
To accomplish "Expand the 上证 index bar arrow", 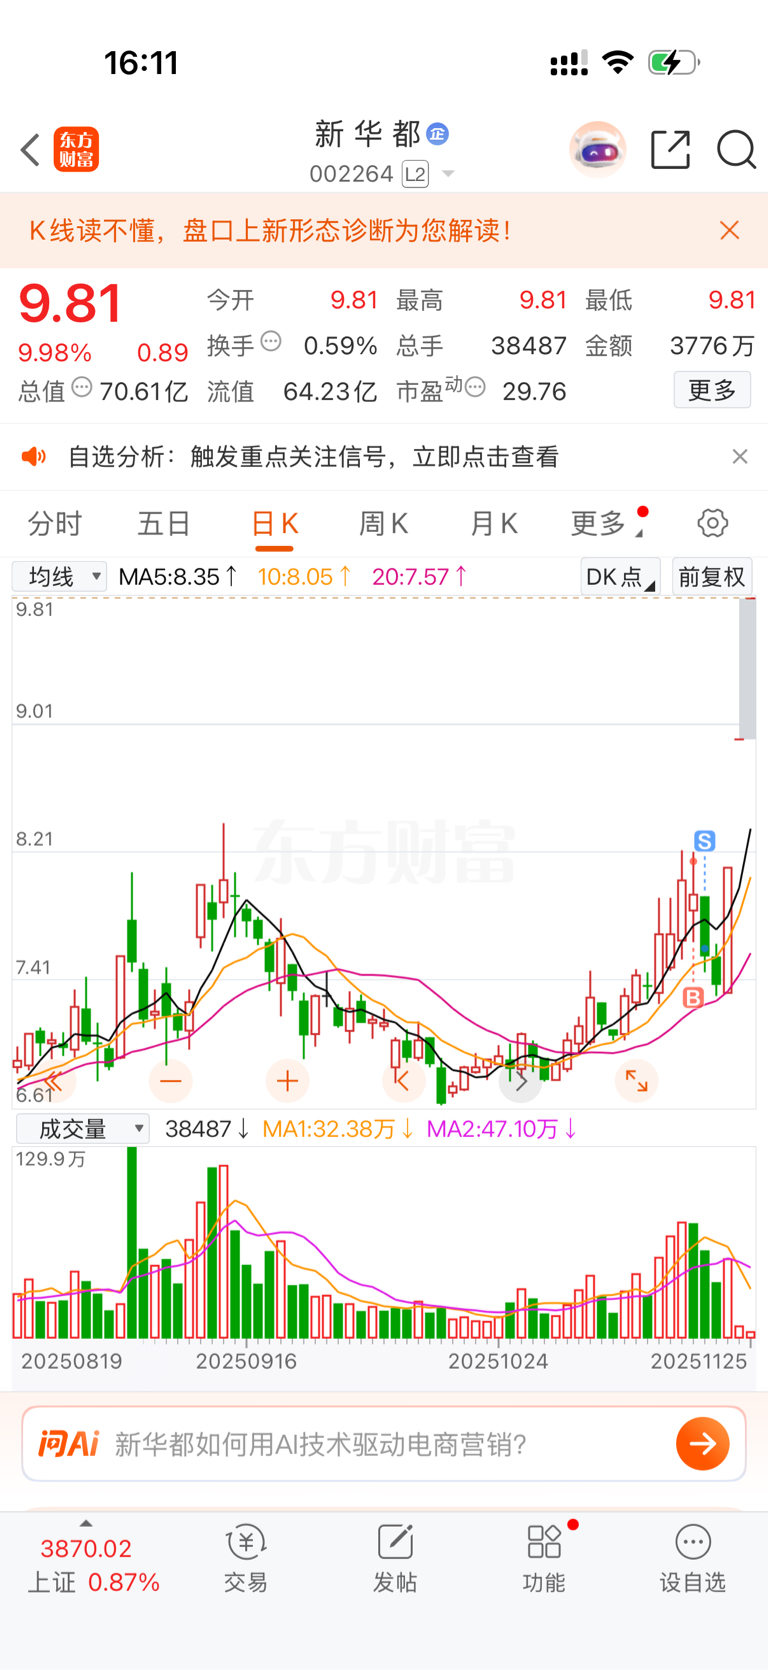I will [86, 1523].
